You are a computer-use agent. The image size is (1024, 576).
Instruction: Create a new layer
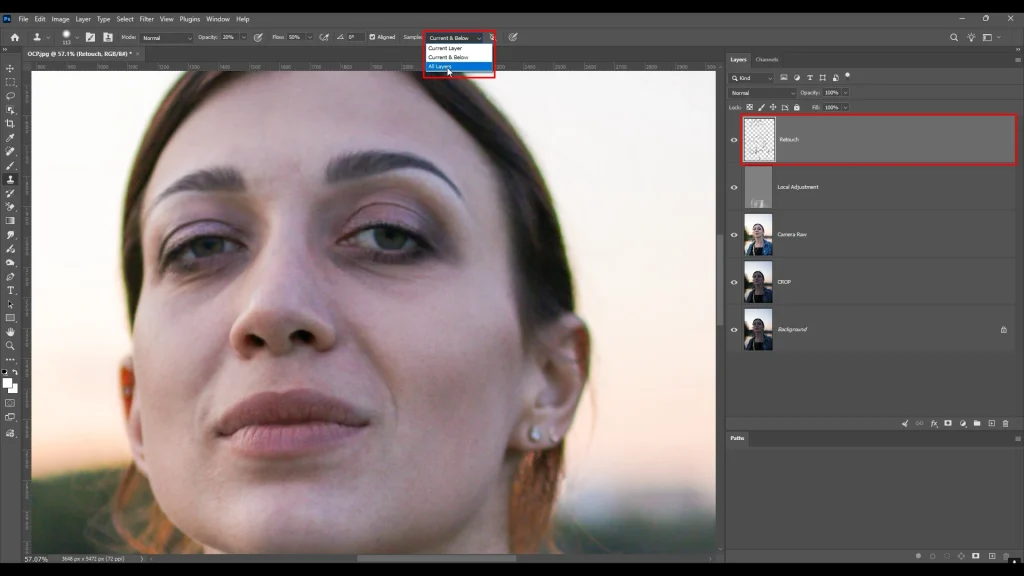pyautogui.click(x=991, y=423)
